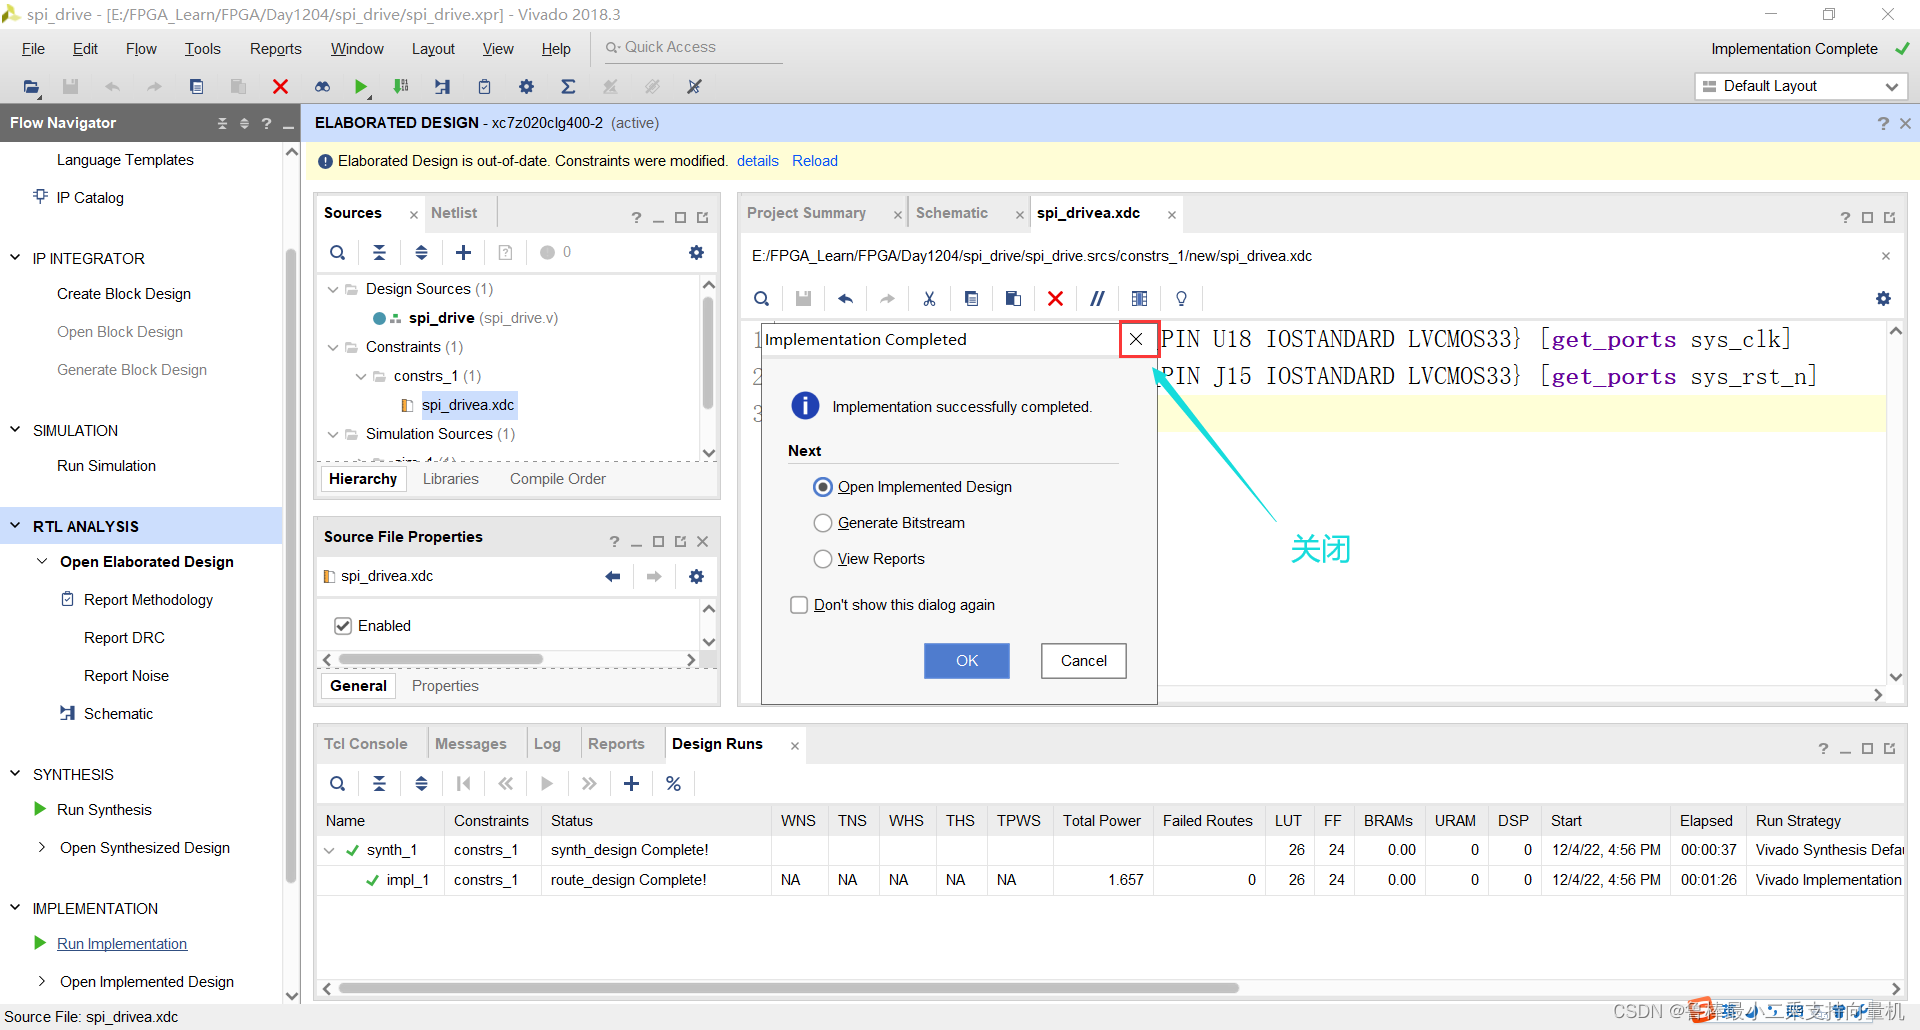Open the Default Layout dropdown

click(1801, 86)
